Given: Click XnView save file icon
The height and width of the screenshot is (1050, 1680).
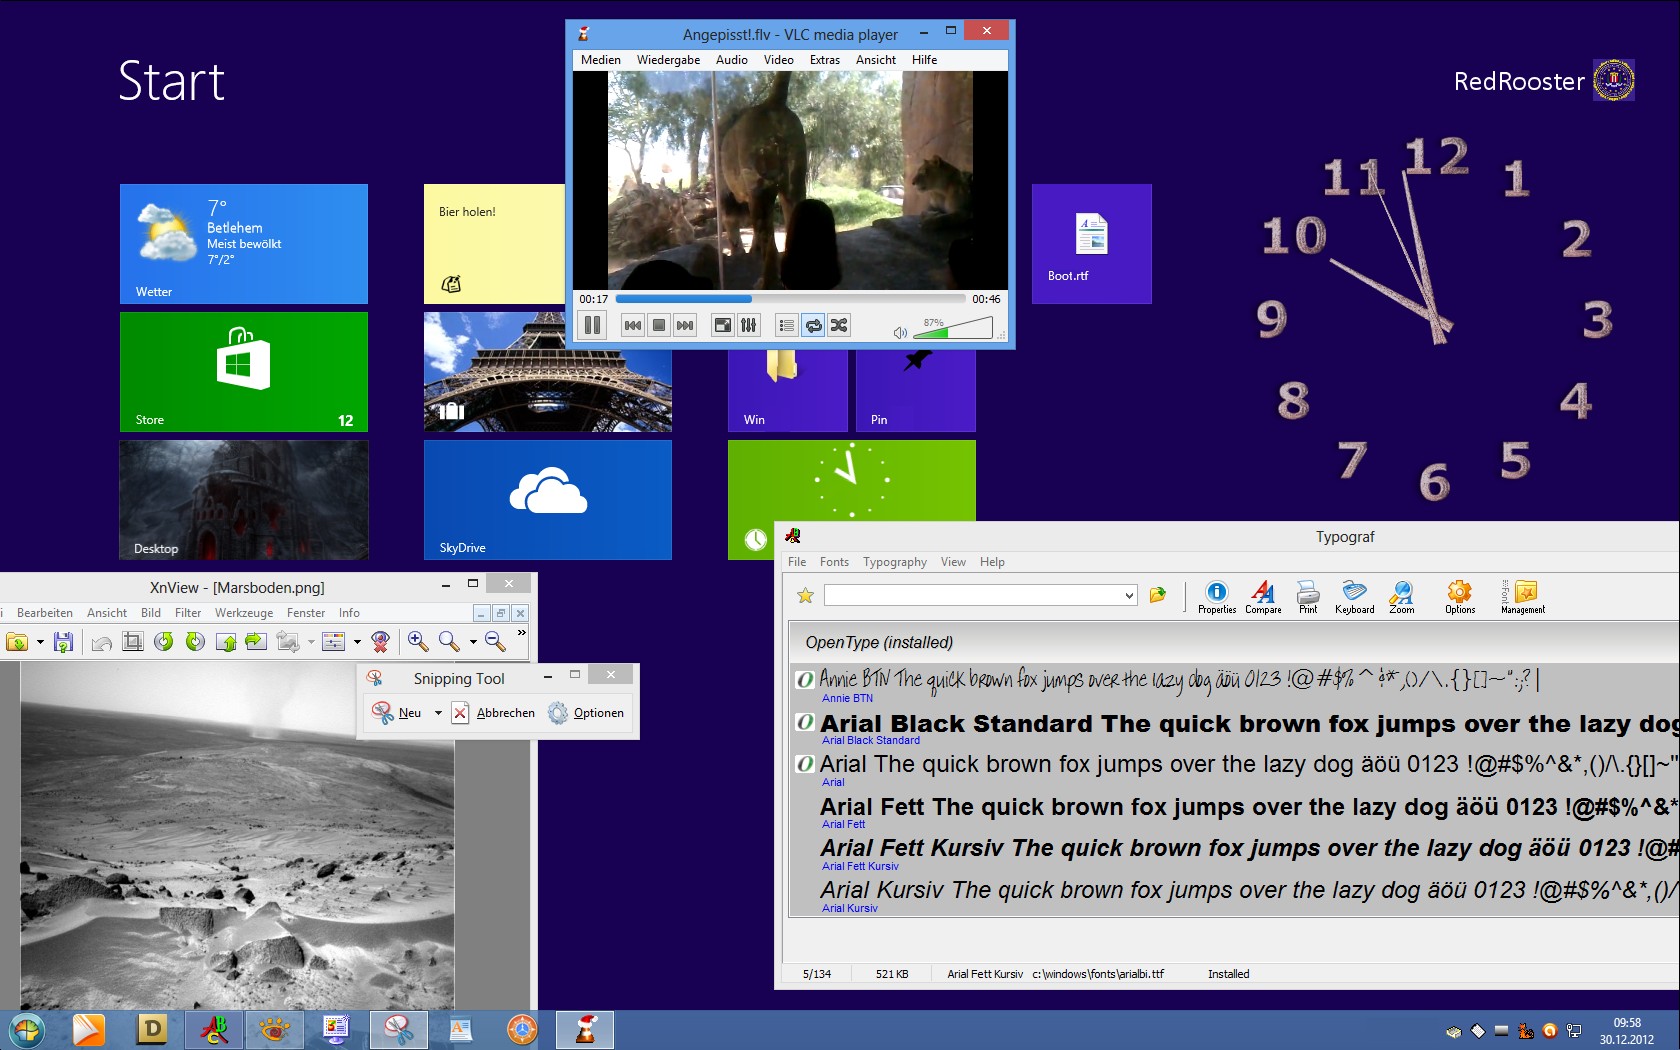Looking at the screenshot, I should [64, 641].
